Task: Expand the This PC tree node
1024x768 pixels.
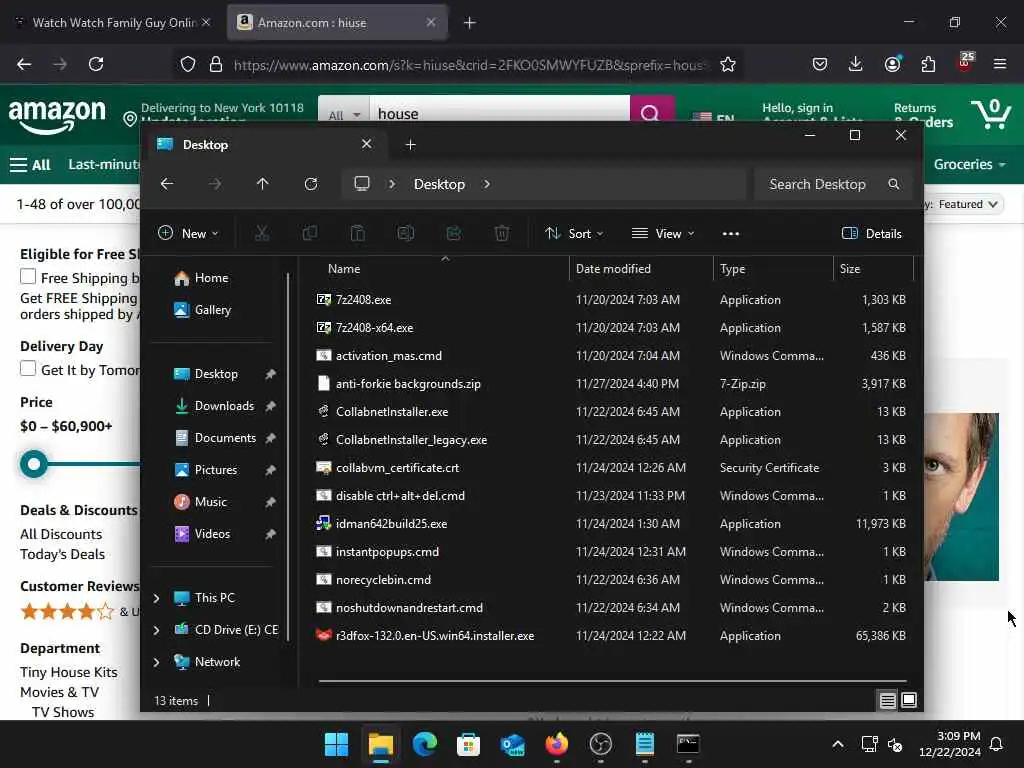Action: [x=156, y=598]
